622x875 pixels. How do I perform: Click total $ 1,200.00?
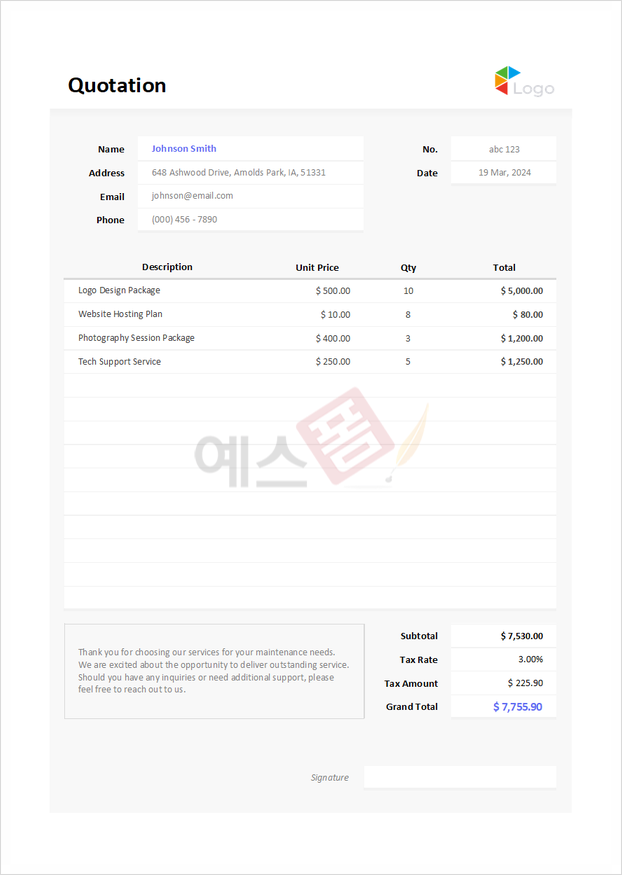click(522, 338)
